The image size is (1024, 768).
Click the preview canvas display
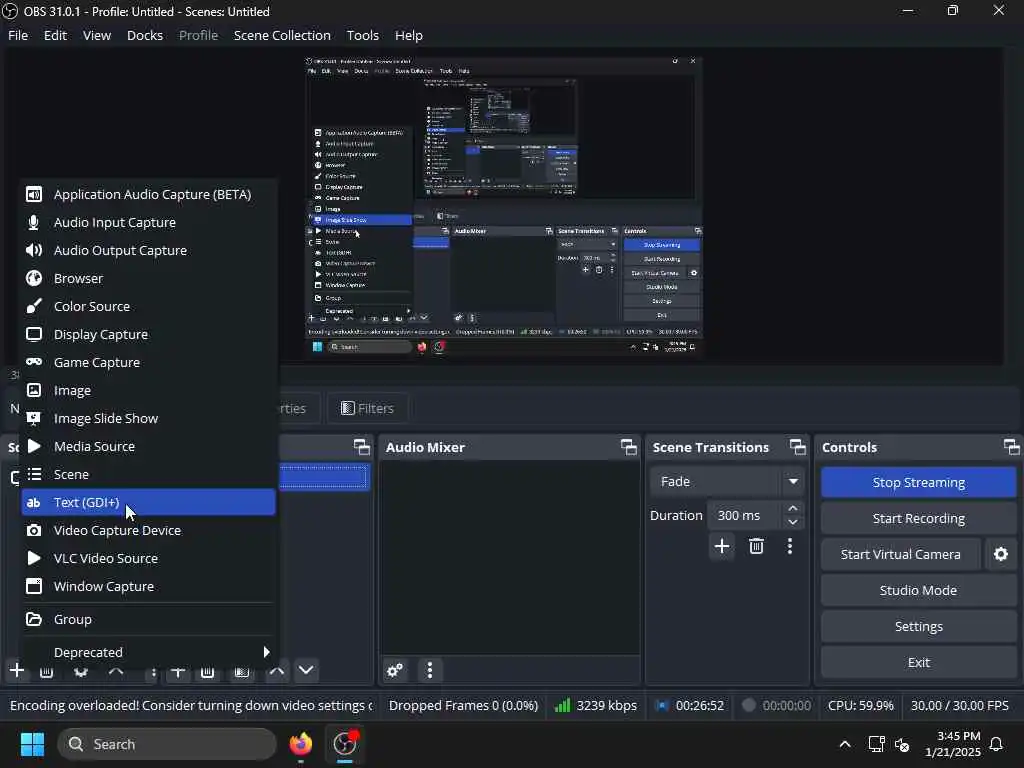[x=504, y=208]
